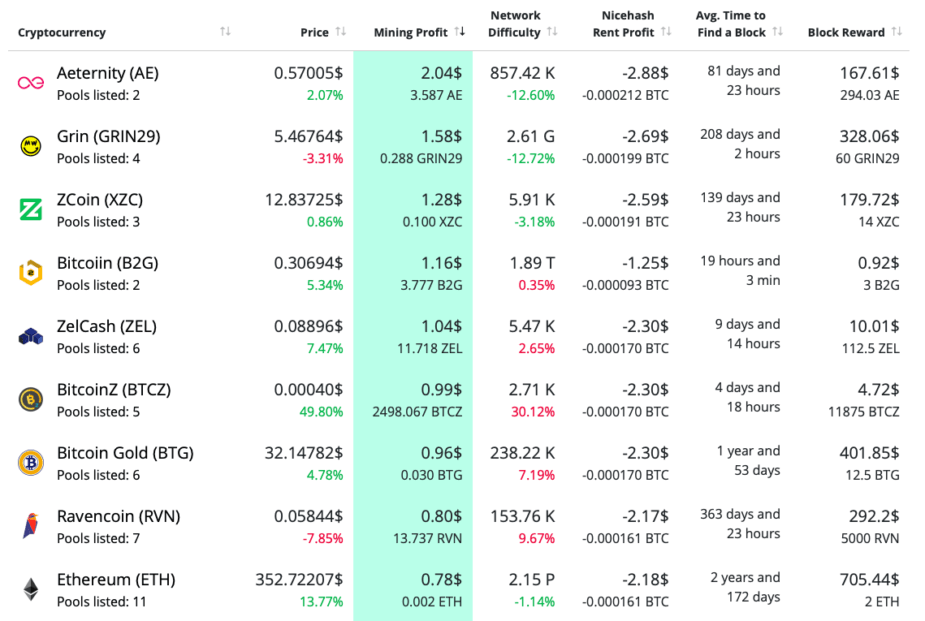The image size is (925, 621).
Task: Click the Aeternity infinity logo icon
Action: 31,83
